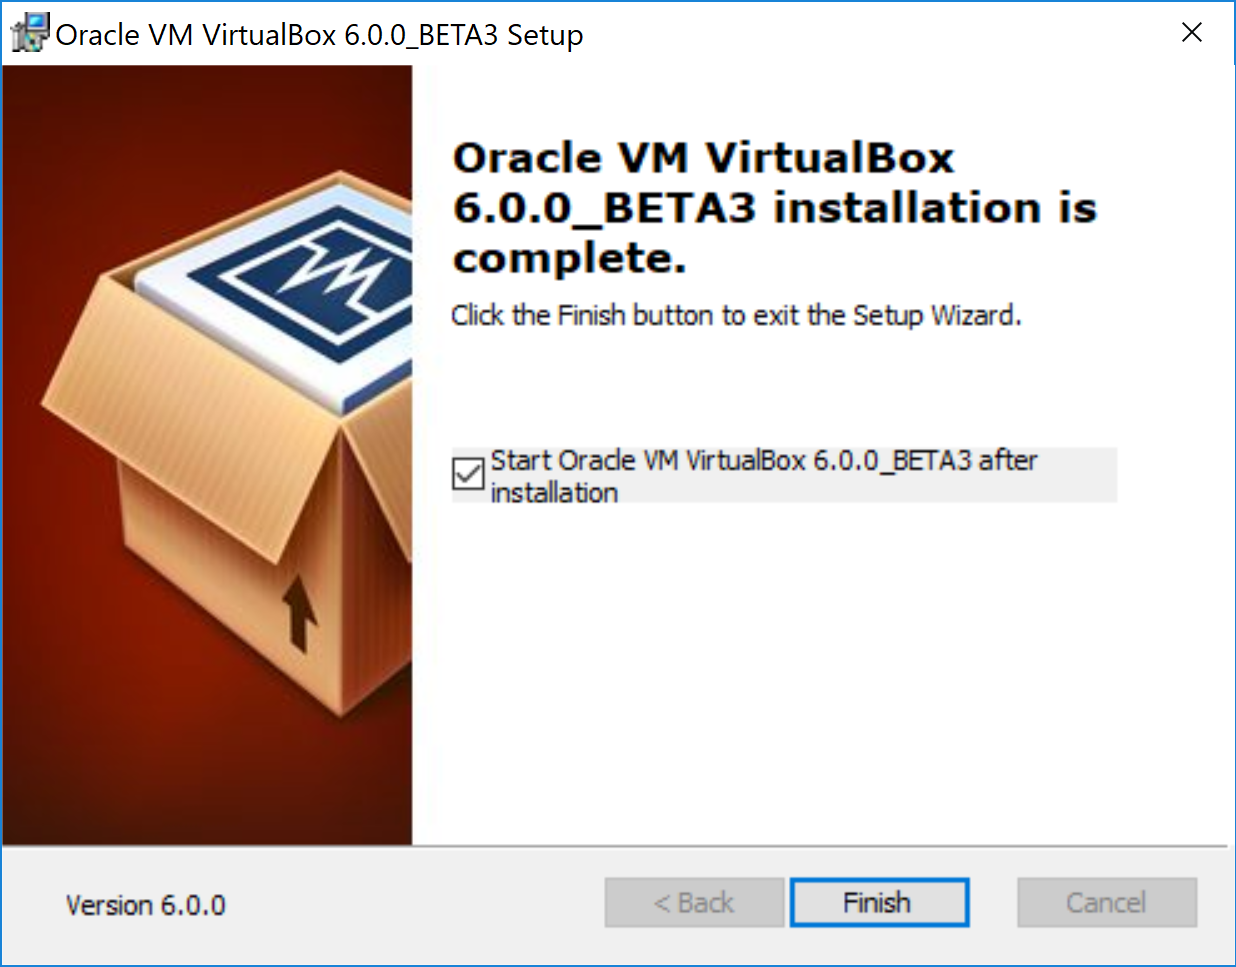Close the Setup window with X
1236x967 pixels.
pyautogui.click(x=1191, y=33)
